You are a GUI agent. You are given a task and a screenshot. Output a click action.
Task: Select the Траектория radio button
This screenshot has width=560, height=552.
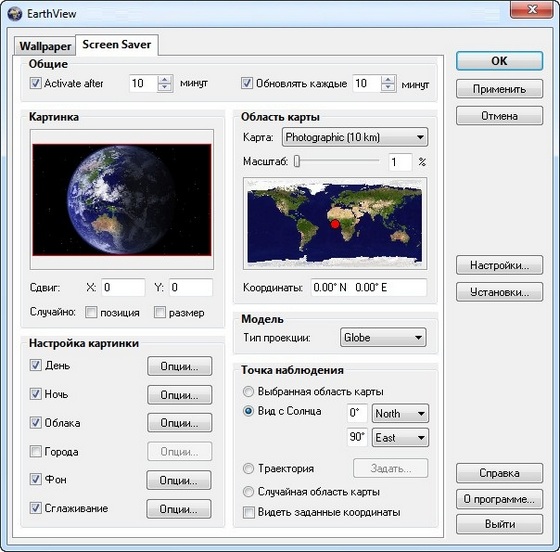pyautogui.click(x=248, y=468)
